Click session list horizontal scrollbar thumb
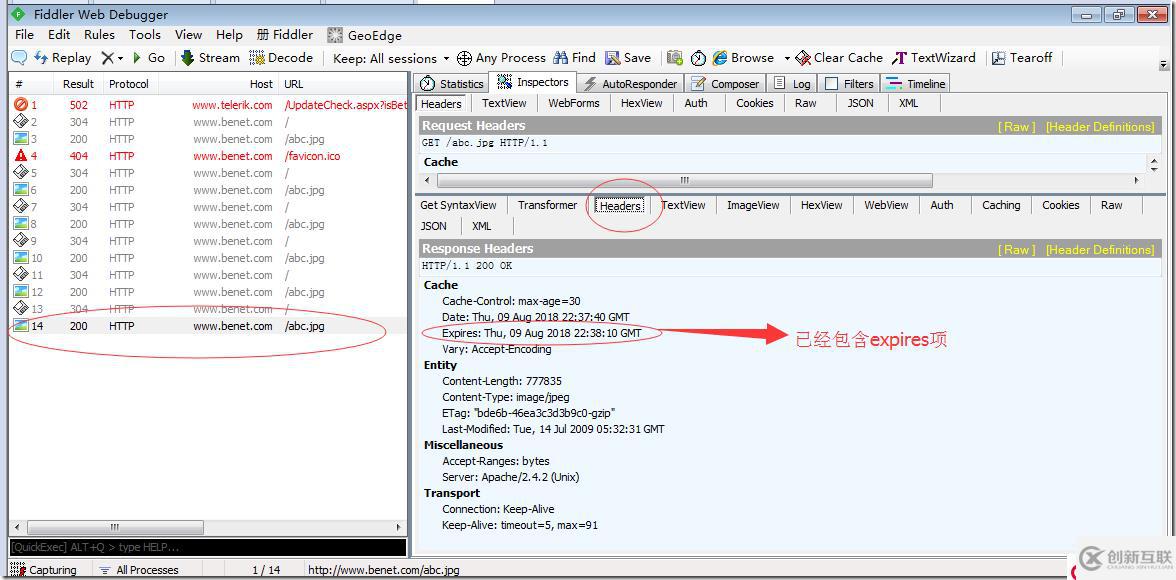 [x=115, y=527]
